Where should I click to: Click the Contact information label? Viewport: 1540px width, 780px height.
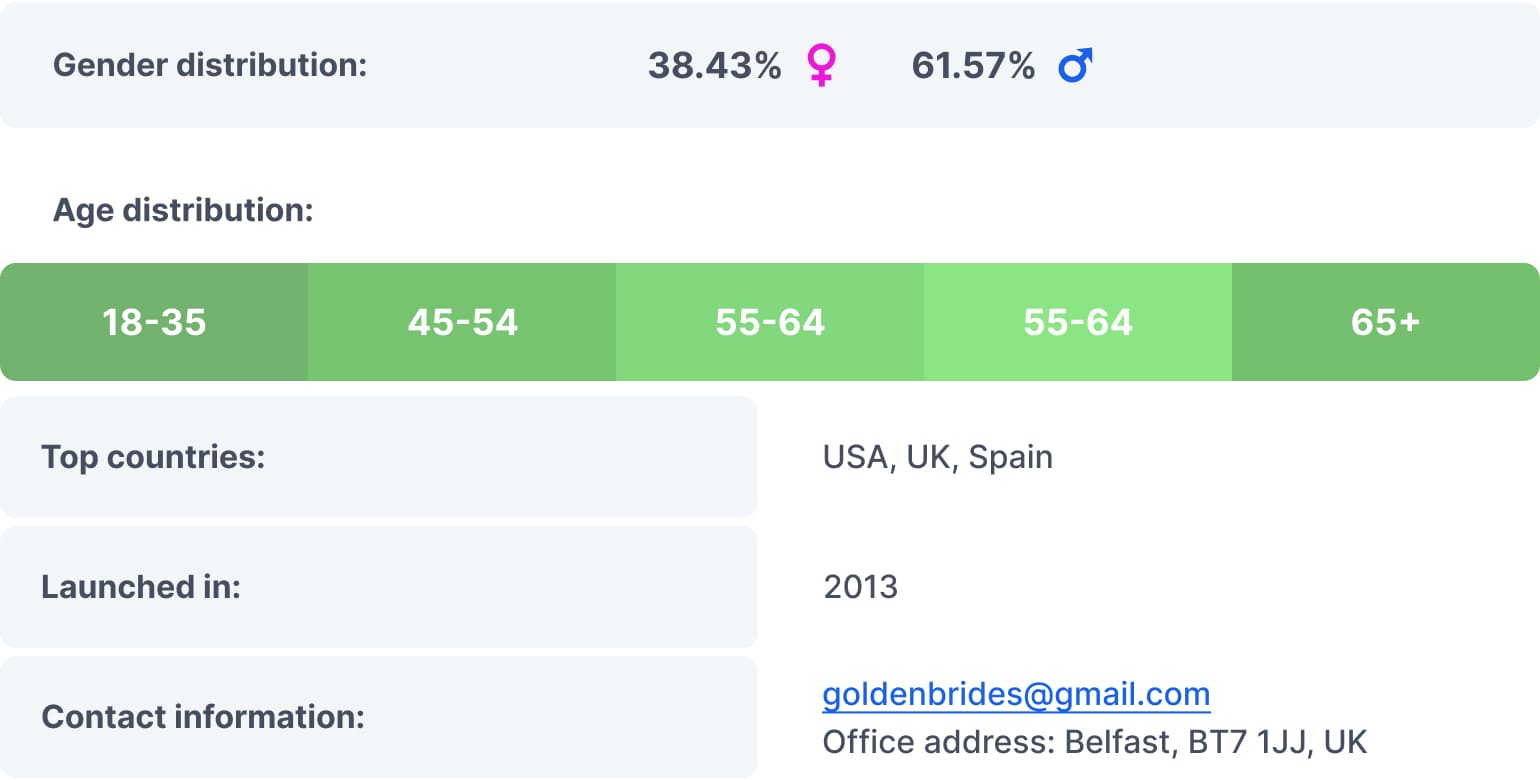click(203, 717)
